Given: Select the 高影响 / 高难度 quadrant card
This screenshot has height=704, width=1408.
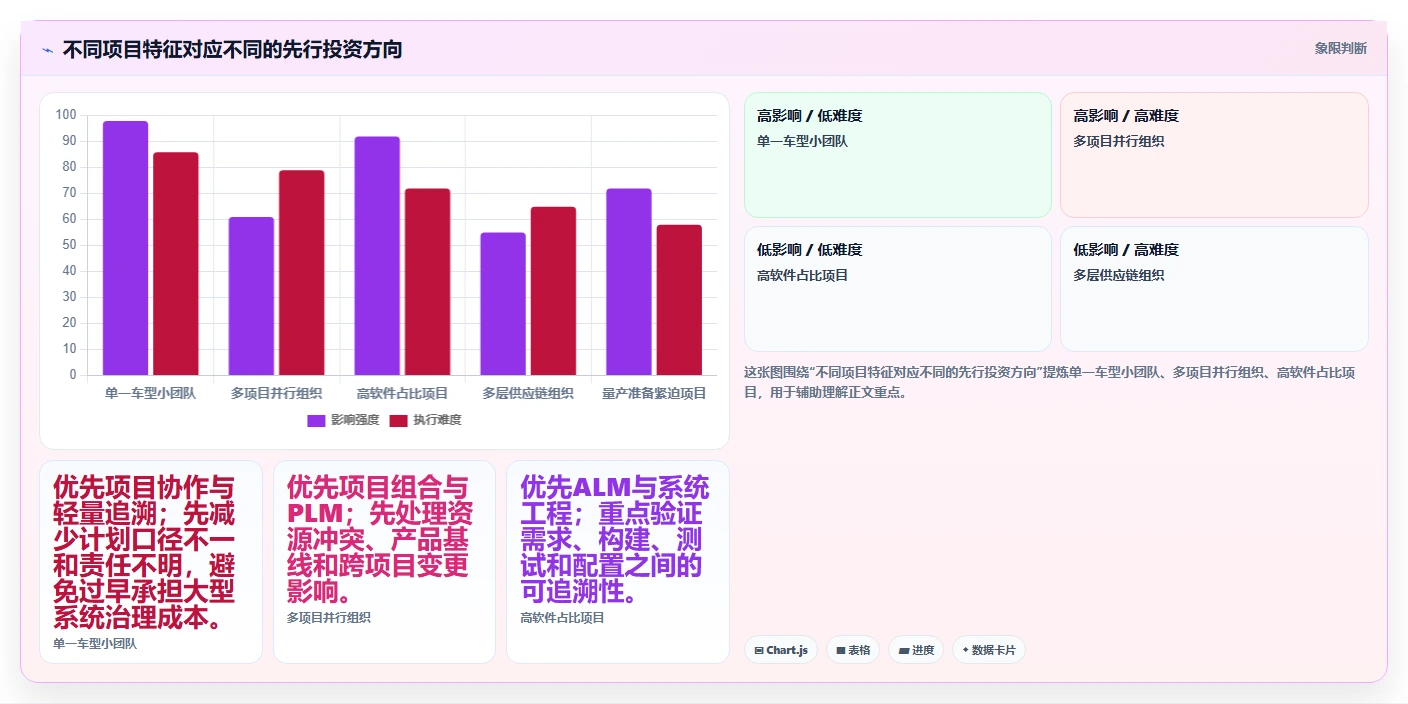Looking at the screenshot, I should [x=1214, y=155].
